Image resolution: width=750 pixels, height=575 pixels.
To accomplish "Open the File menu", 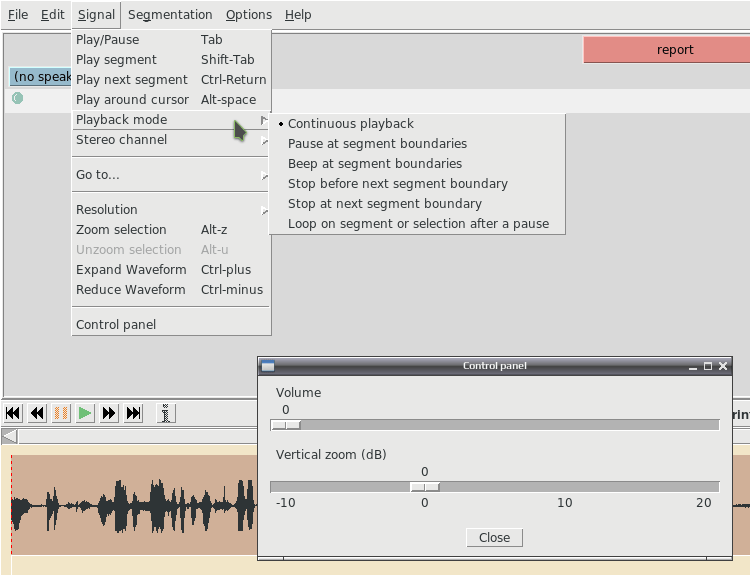I will (18, 15).
